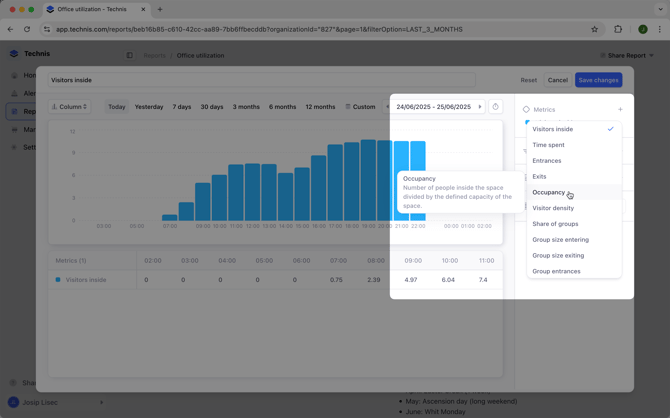Open the browser extensions puzzle icon

coord(618,29)
